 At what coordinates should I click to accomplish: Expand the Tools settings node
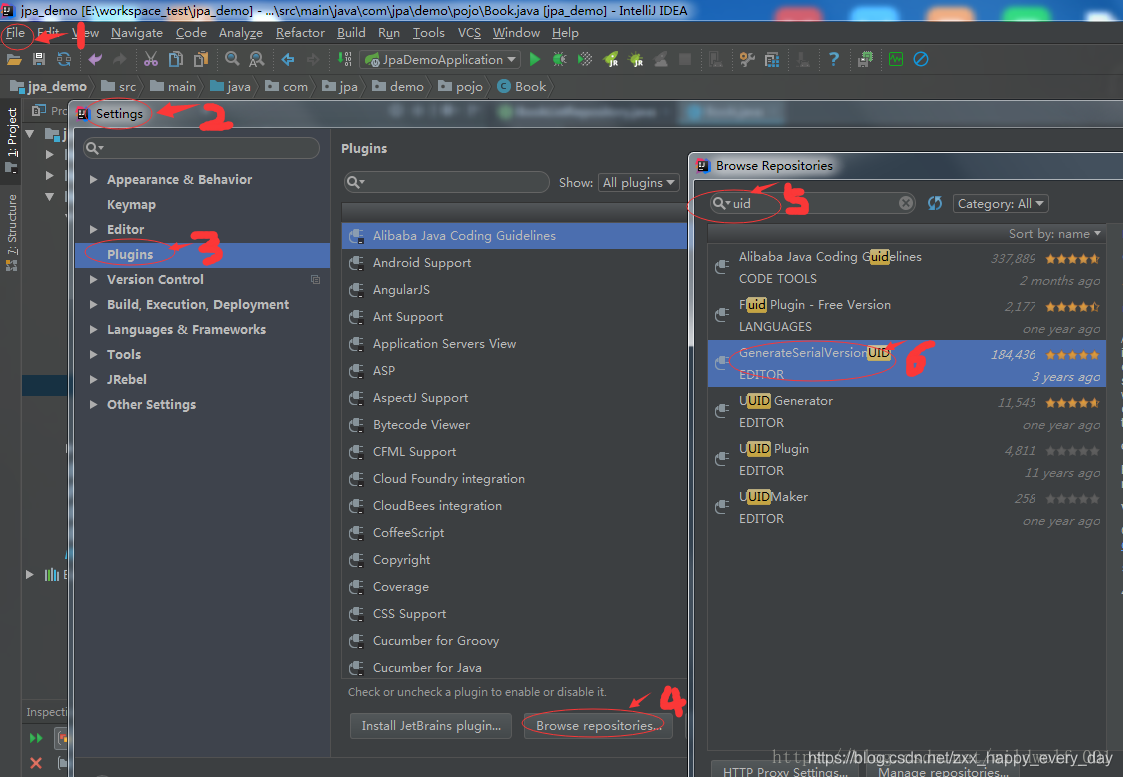click(x=93, y=354)
